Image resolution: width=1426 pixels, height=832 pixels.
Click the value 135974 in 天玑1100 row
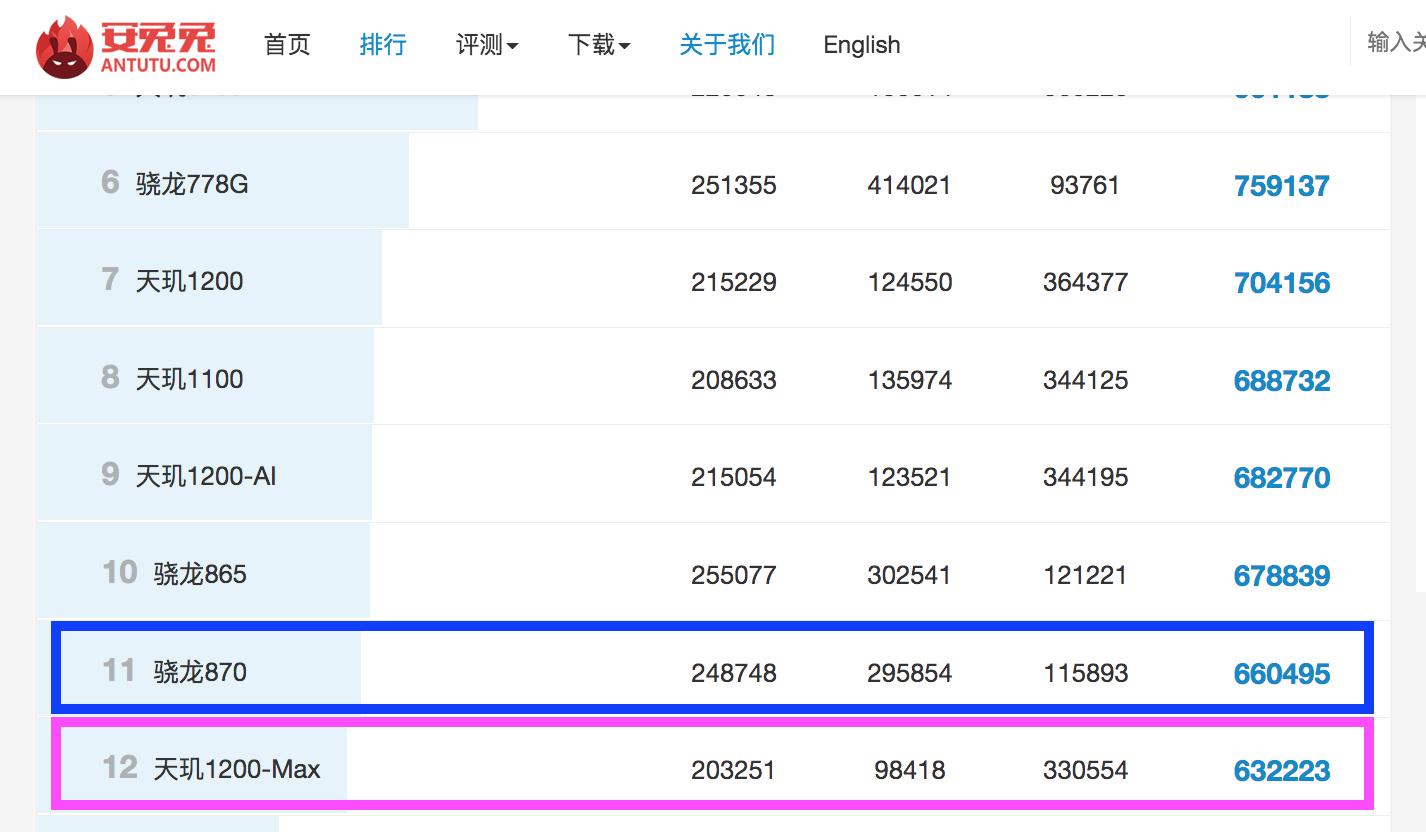pyautogui.click(x=910, y=380)
